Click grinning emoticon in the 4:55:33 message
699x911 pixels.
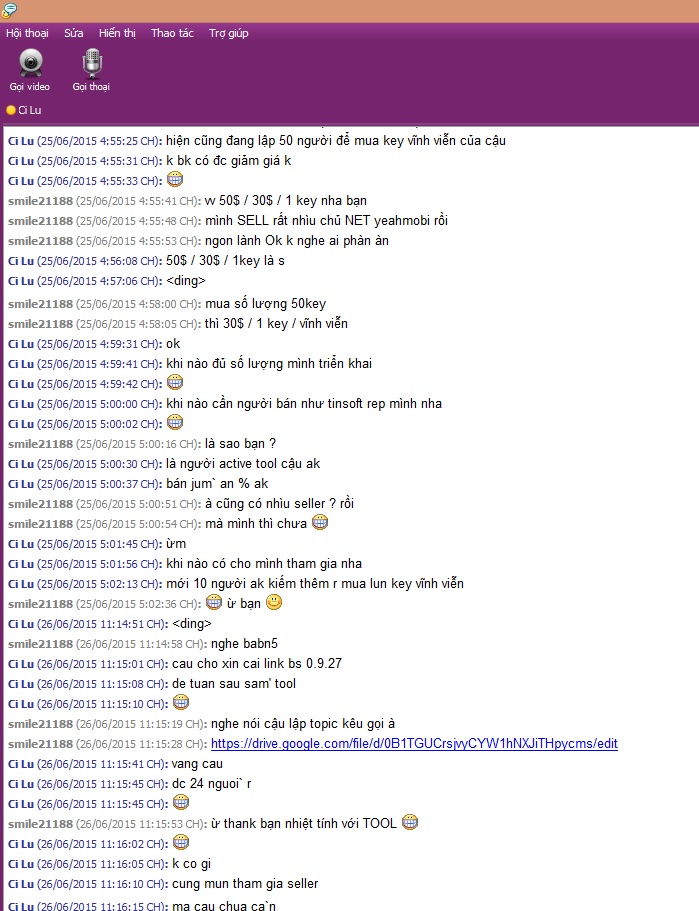[x=175, y=180]
